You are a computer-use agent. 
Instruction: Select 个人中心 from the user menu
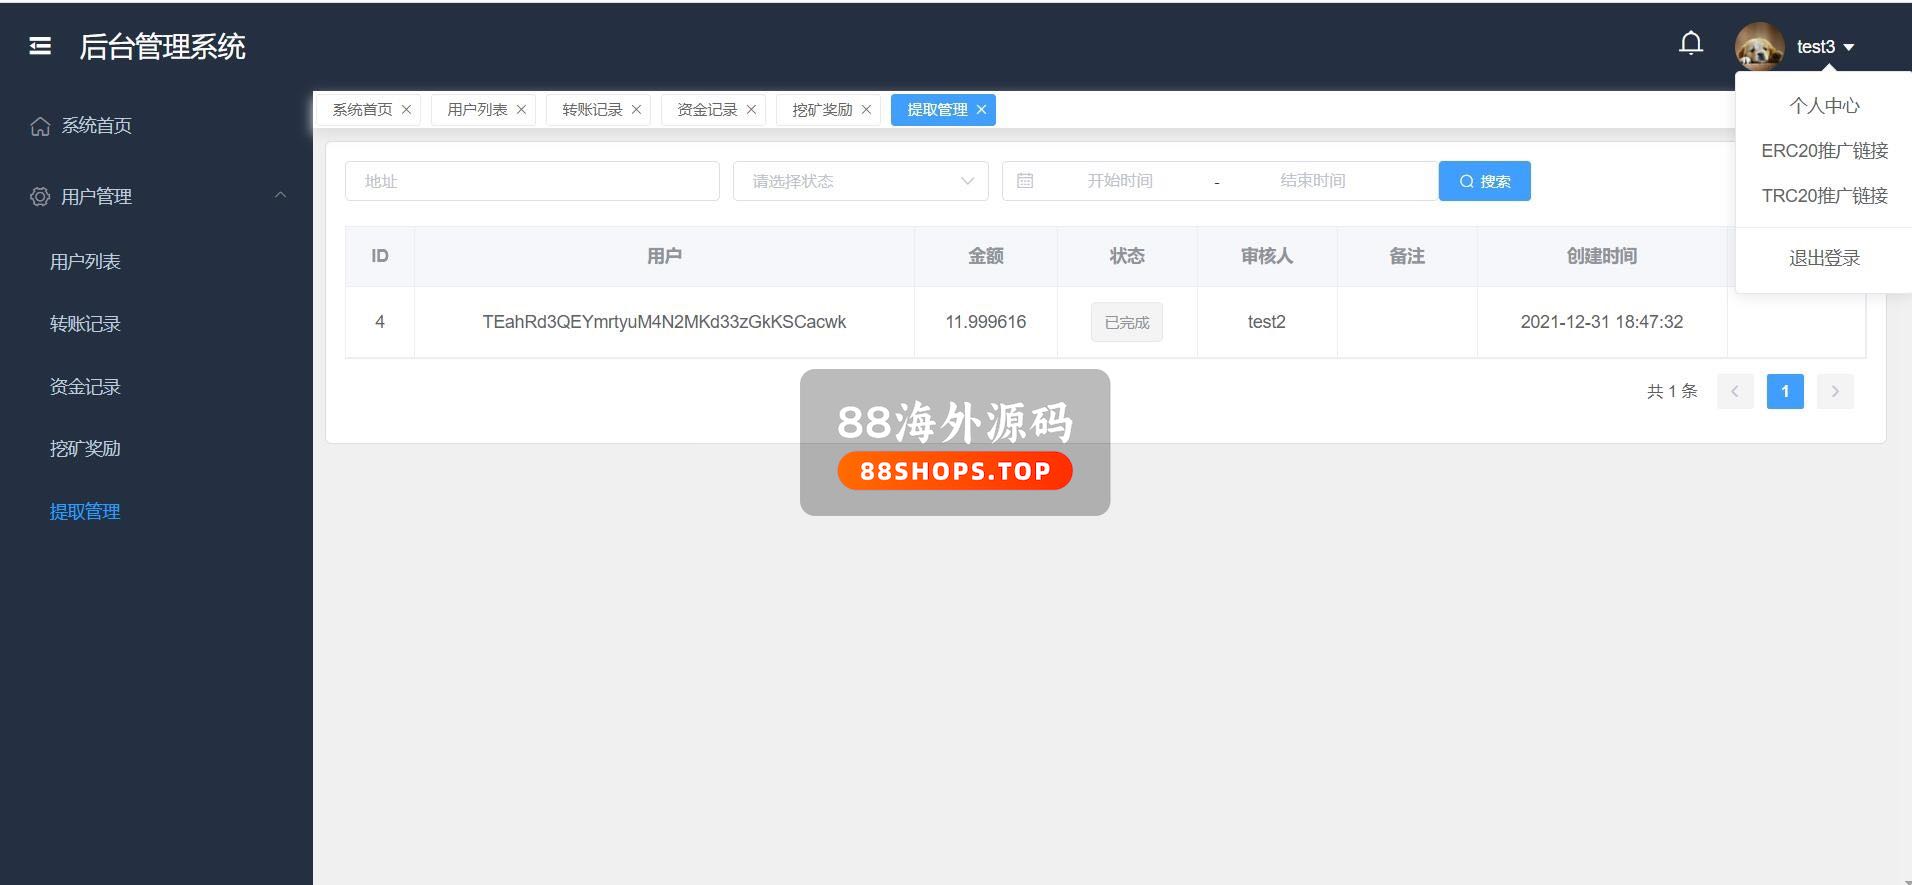pos(1824,106)
